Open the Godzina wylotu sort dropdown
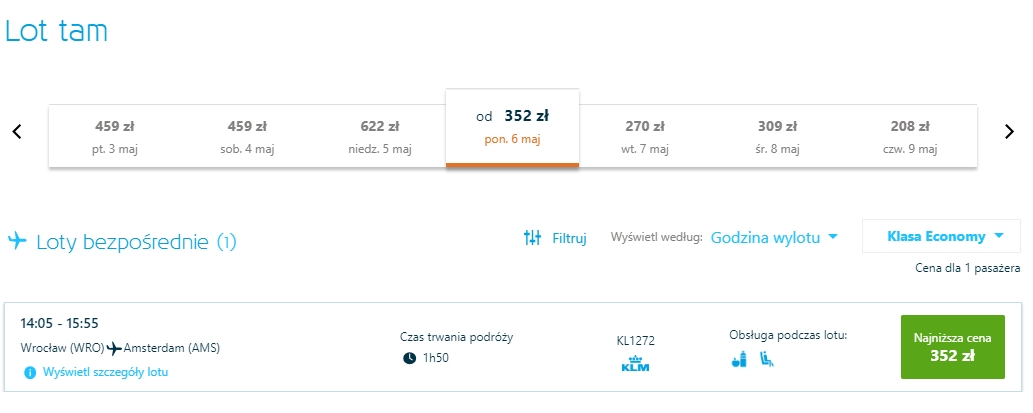 pyautogui.click(x=774, y=238)
